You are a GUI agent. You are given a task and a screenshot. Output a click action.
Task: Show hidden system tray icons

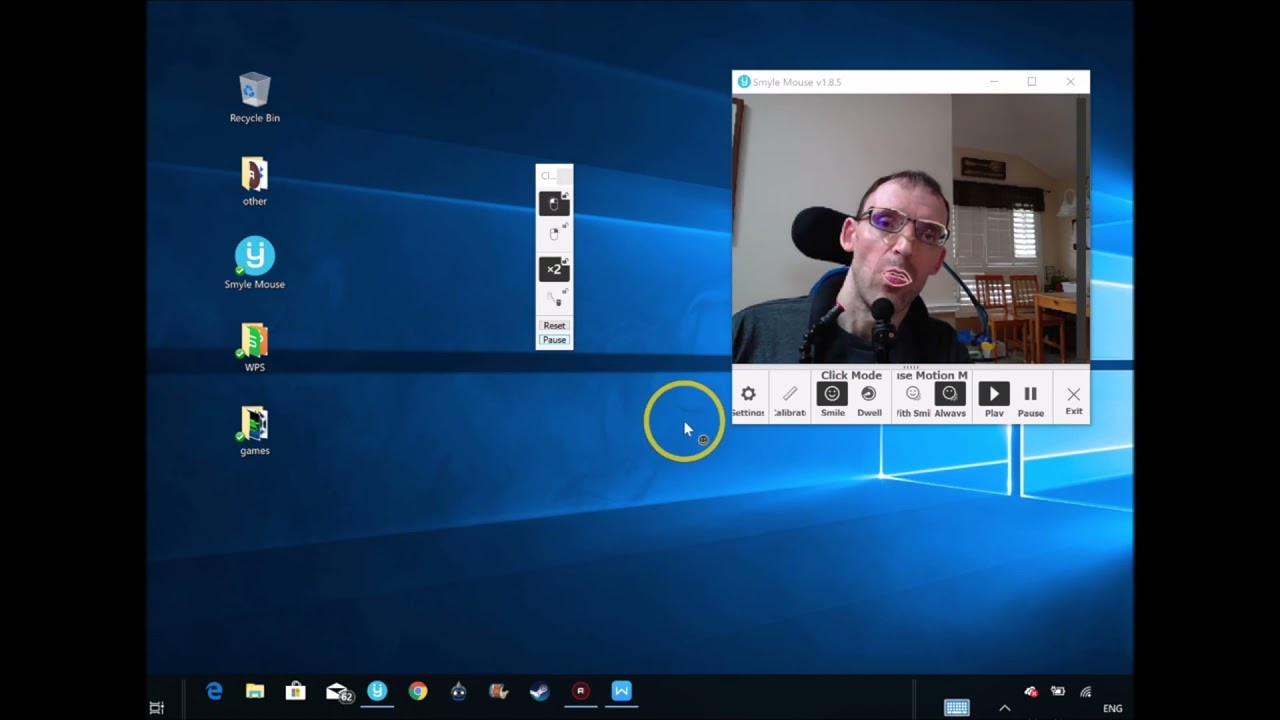[1004, 708]
